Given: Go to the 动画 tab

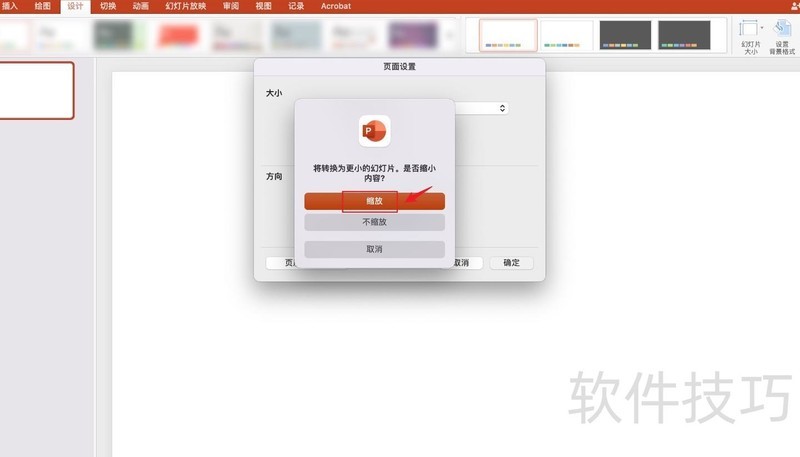Looking at the screenshot, I should point(141,6).
